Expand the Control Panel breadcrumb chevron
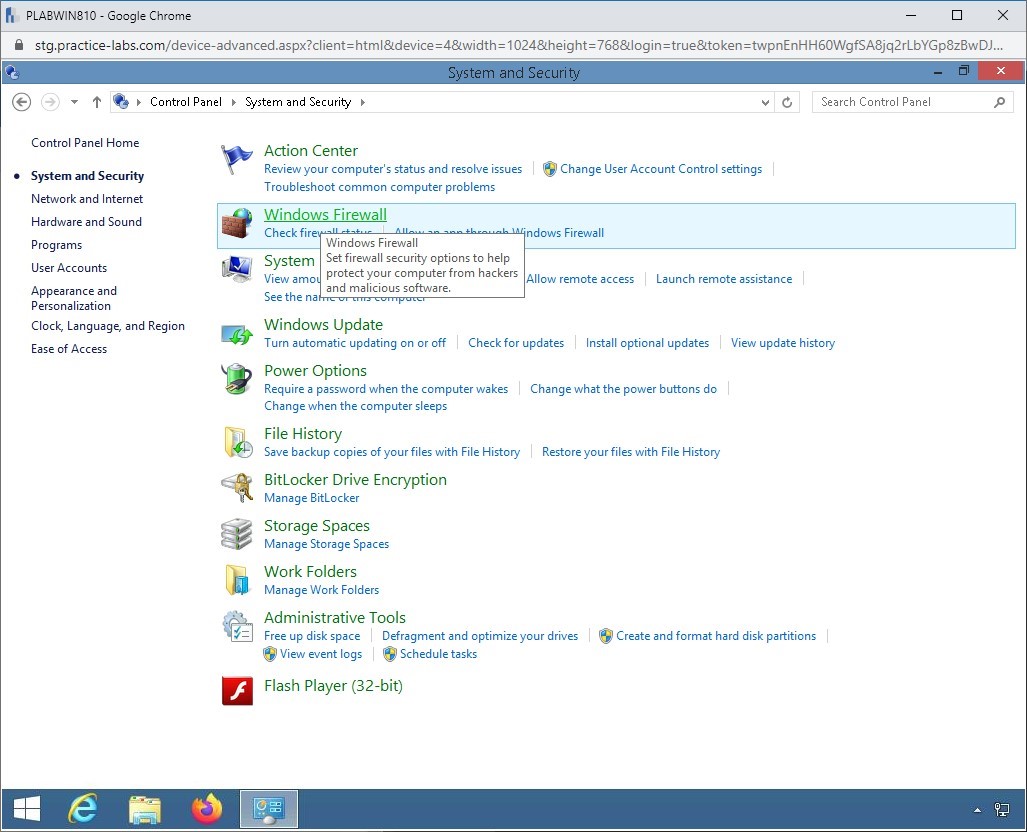1027x832 pixels. tap(234, 102)
